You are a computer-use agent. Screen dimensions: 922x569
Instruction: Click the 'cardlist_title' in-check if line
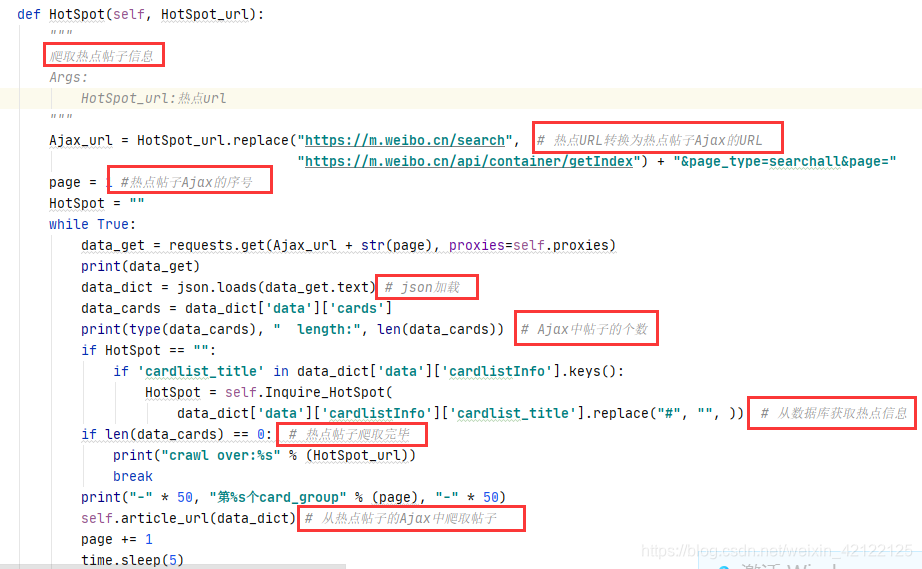pyautogui.click(x=369, y=371)
